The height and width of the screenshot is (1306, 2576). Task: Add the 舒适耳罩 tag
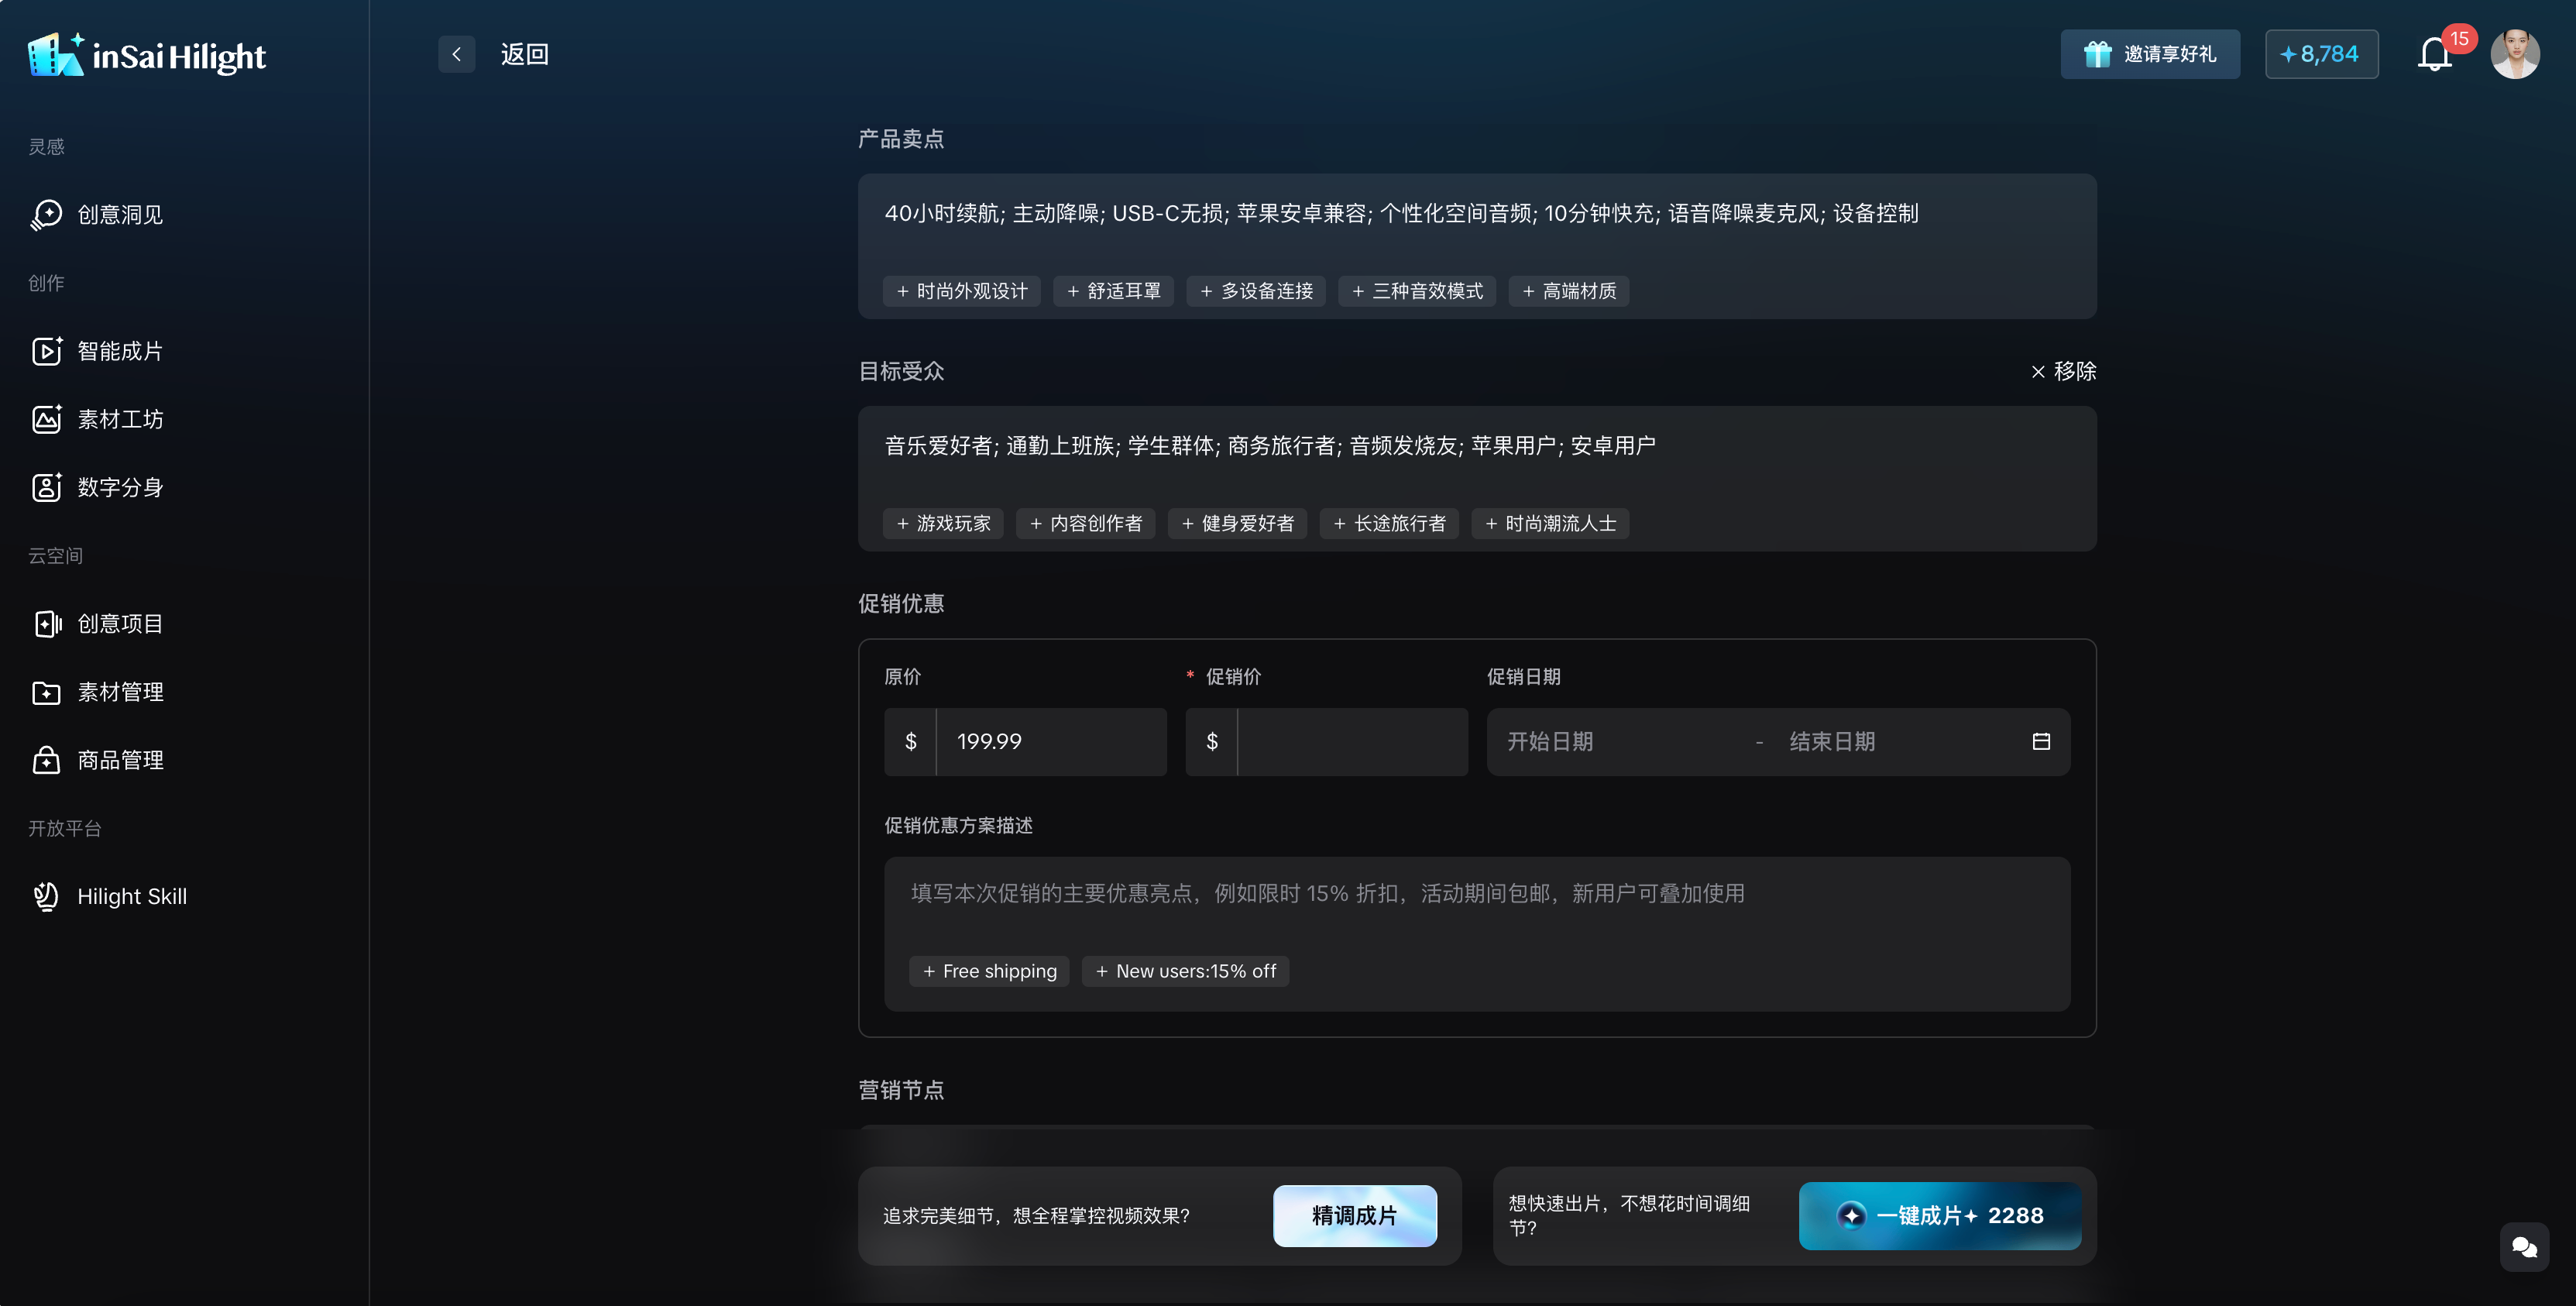point(1113,291)
